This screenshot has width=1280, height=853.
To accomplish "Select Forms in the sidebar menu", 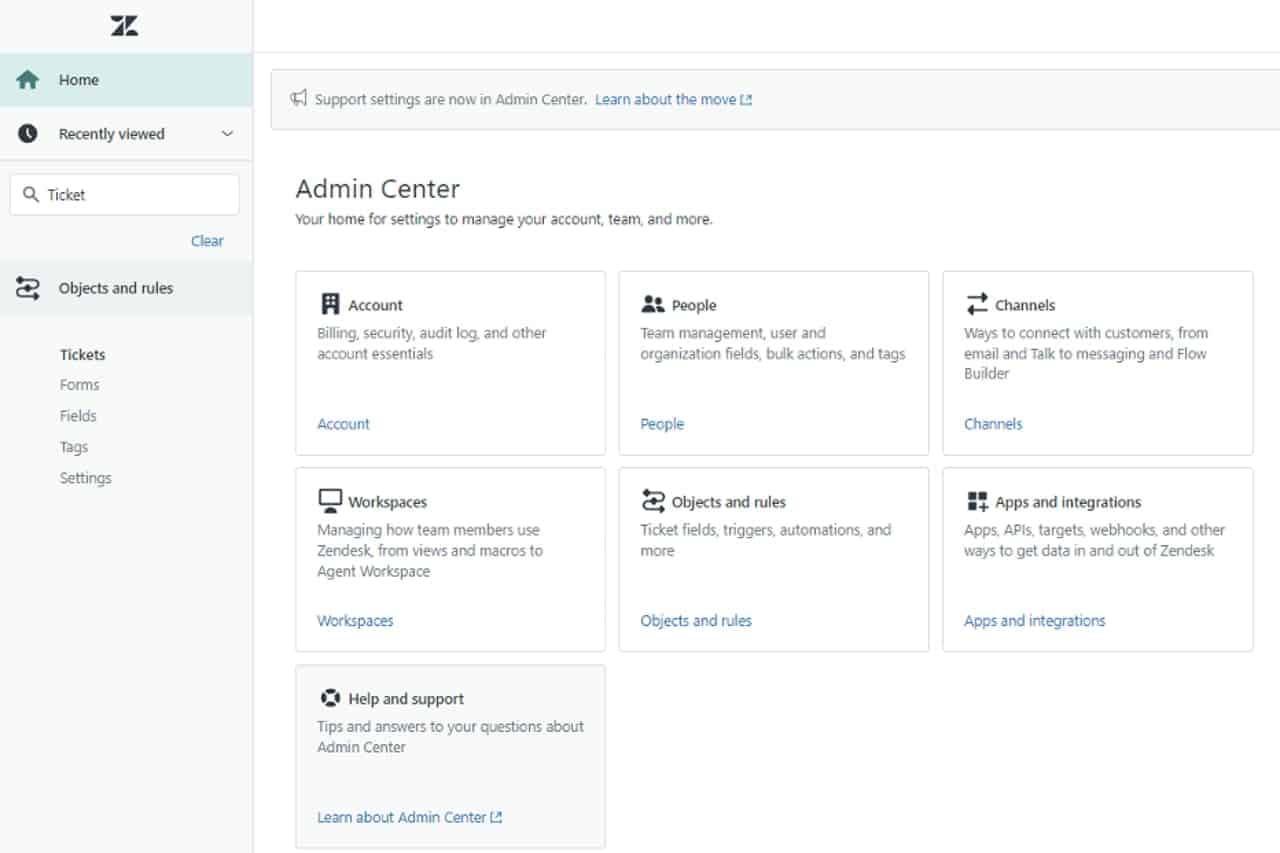I will 79,384.
